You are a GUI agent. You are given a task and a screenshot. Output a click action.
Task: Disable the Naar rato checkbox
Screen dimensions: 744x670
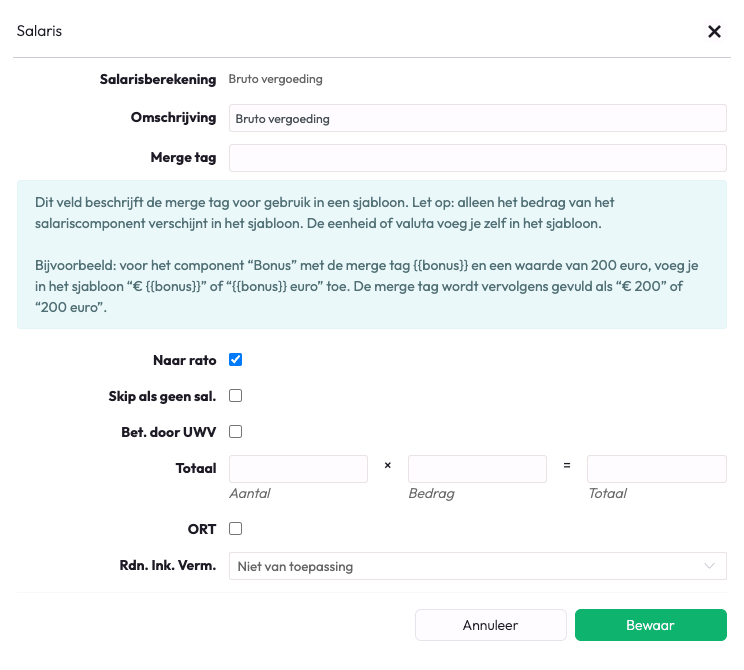click(x=236, y=360)
